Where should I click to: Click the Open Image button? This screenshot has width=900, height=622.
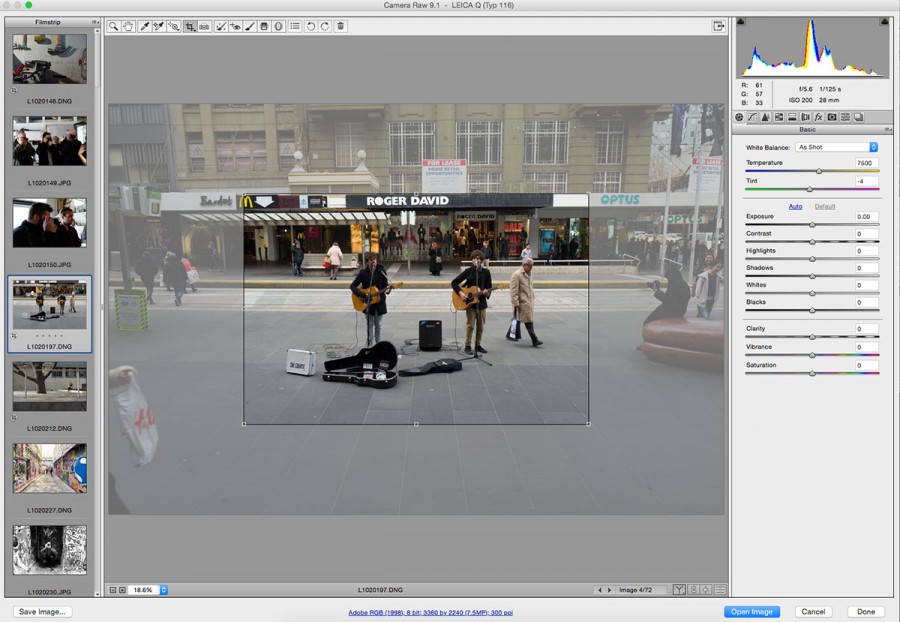(752, 612)
